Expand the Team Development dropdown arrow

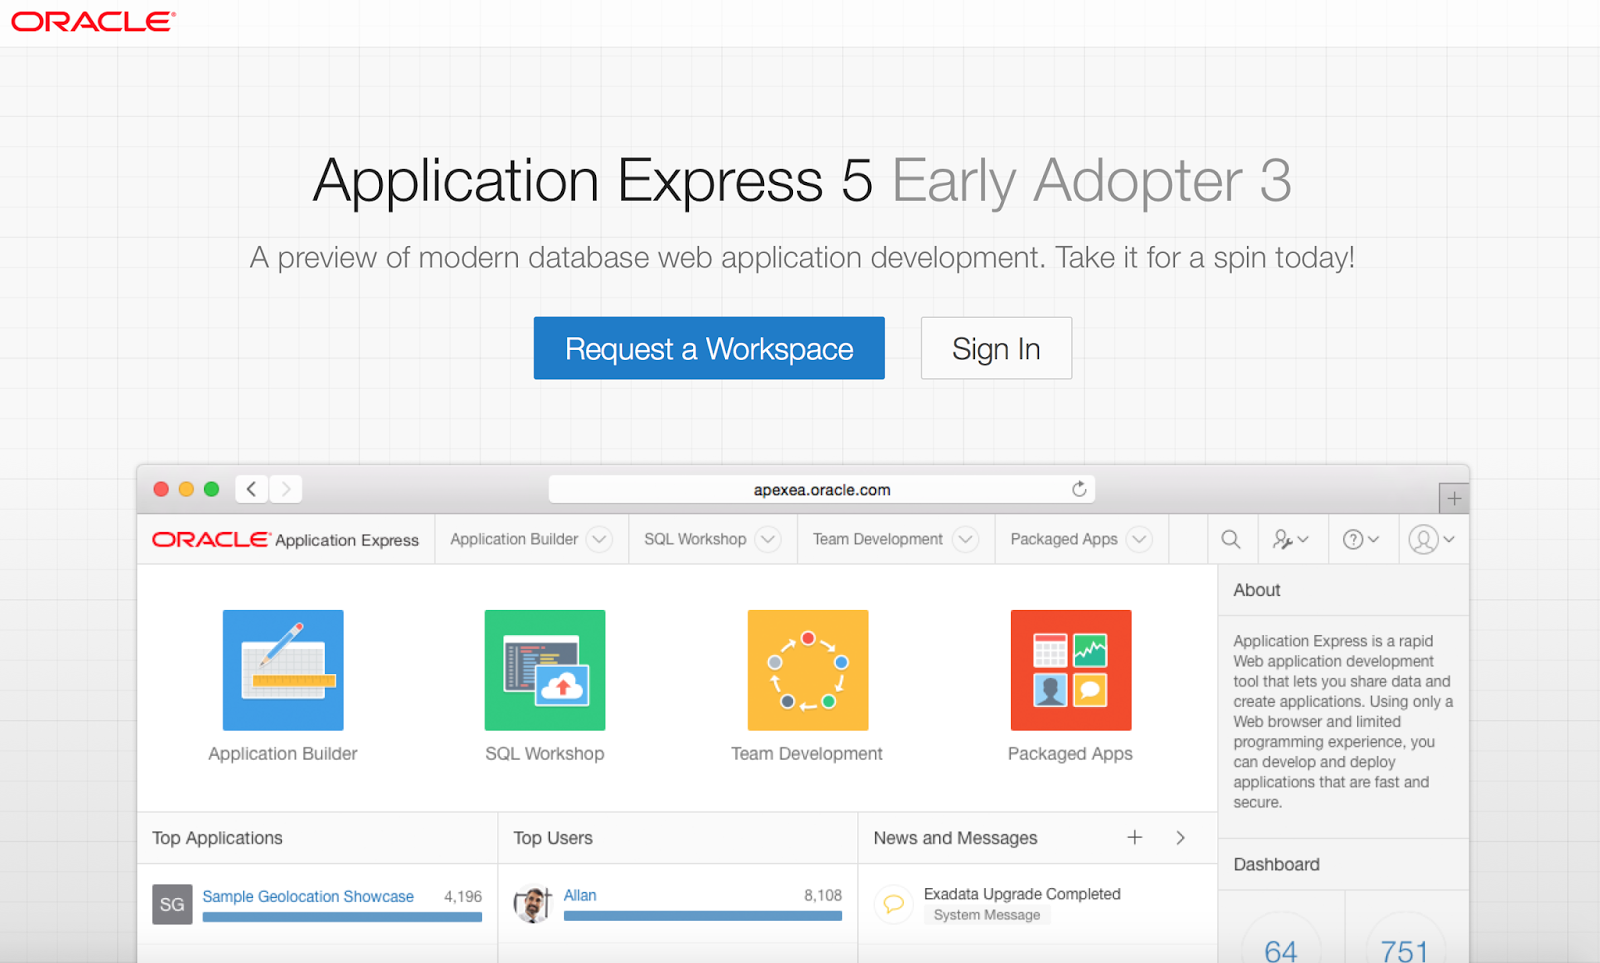click(x=965, y=540)
